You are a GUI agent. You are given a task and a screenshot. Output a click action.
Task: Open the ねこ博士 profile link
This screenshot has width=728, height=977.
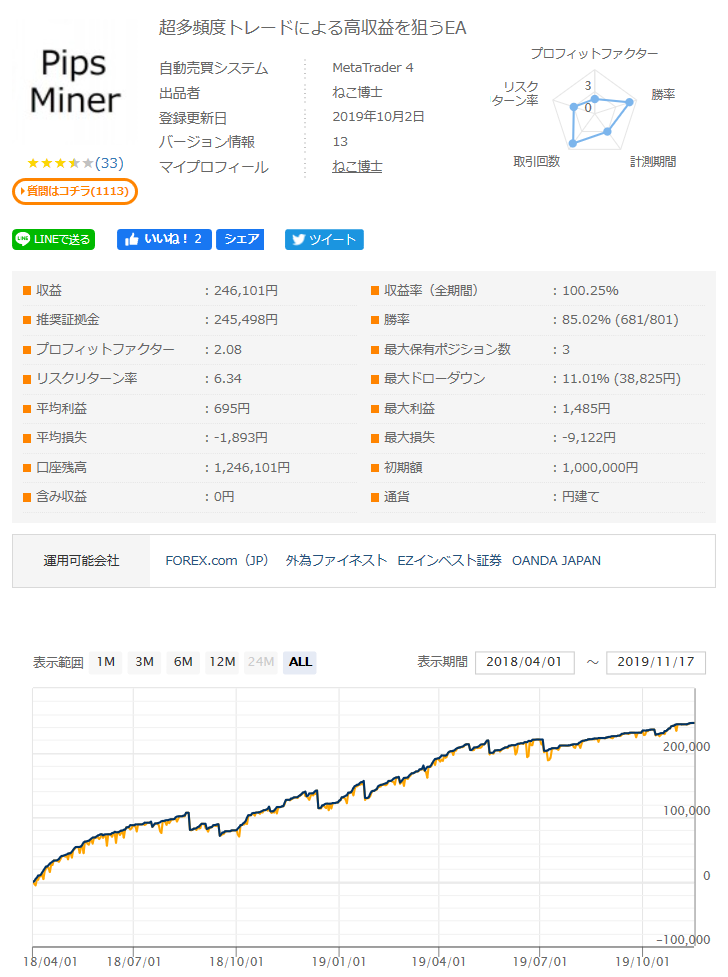[x=357, y=166]
